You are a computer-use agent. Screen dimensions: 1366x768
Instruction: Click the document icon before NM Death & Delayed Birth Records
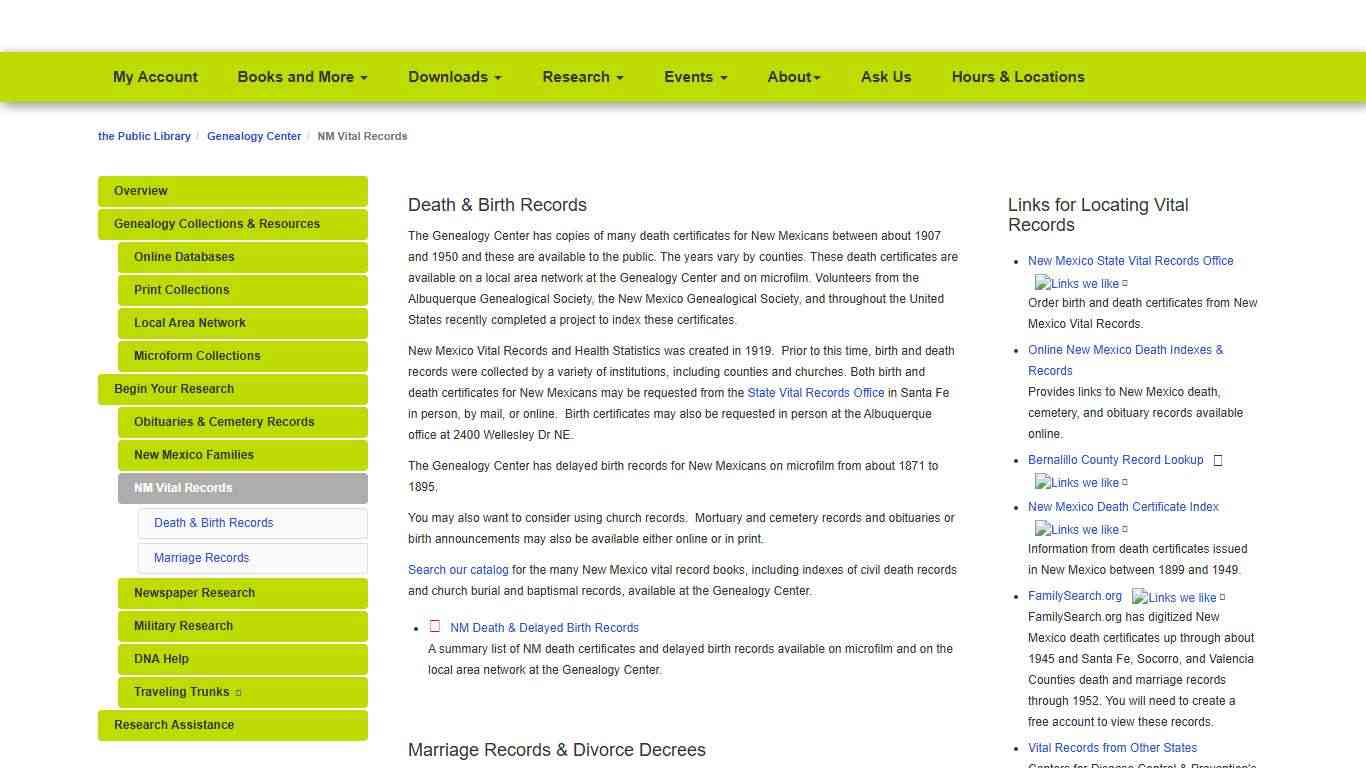435,625
